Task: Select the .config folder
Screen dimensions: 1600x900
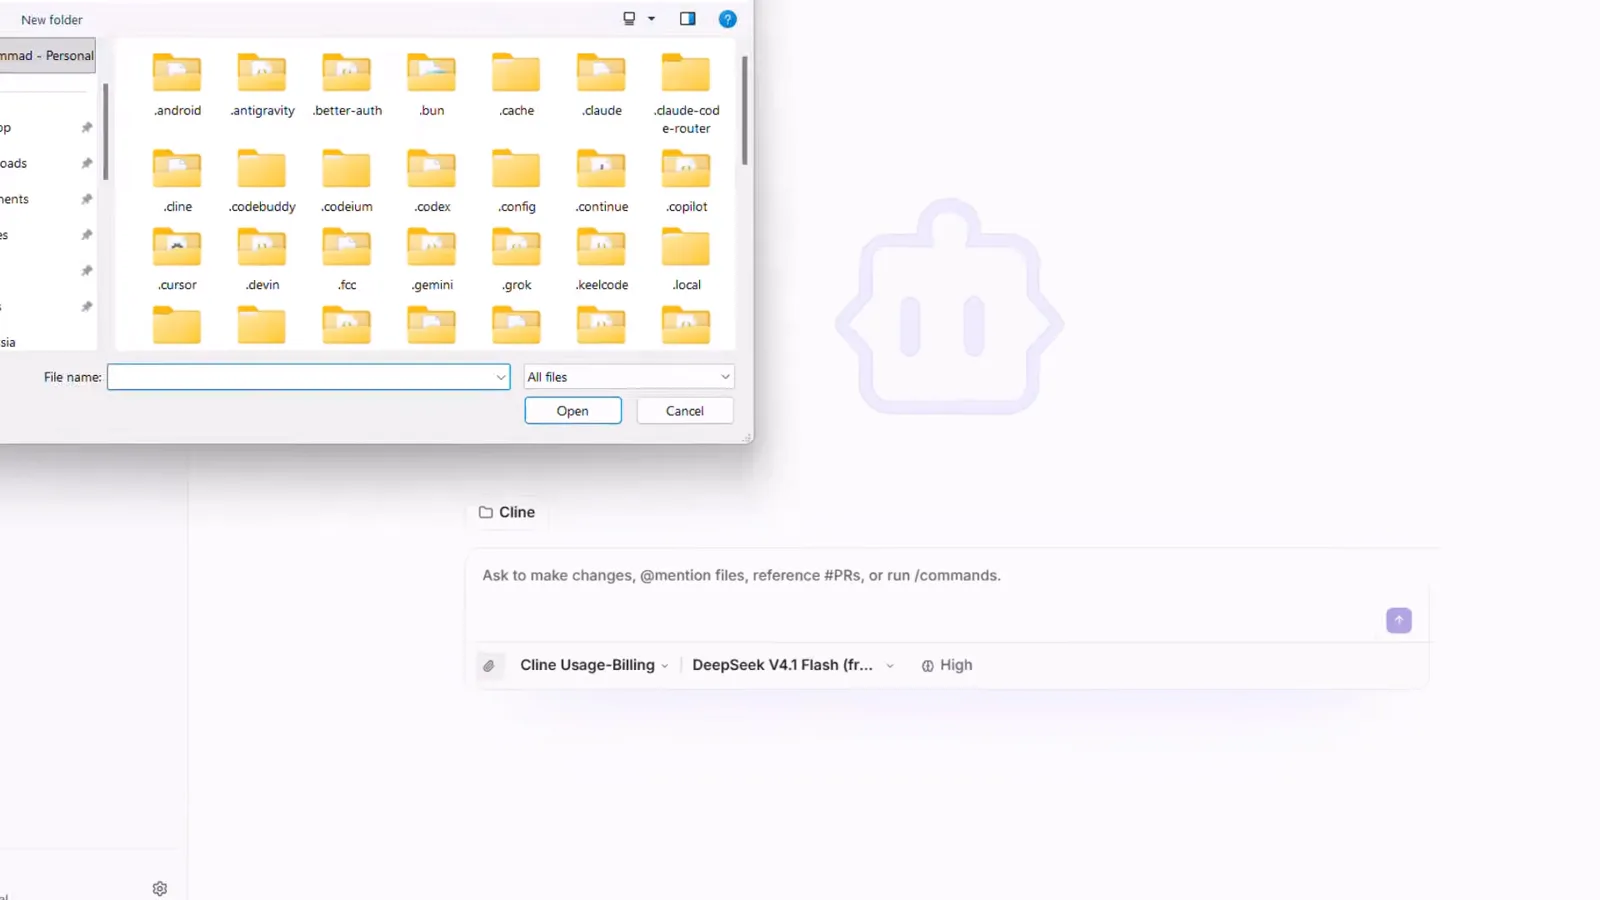Action: 516,181
